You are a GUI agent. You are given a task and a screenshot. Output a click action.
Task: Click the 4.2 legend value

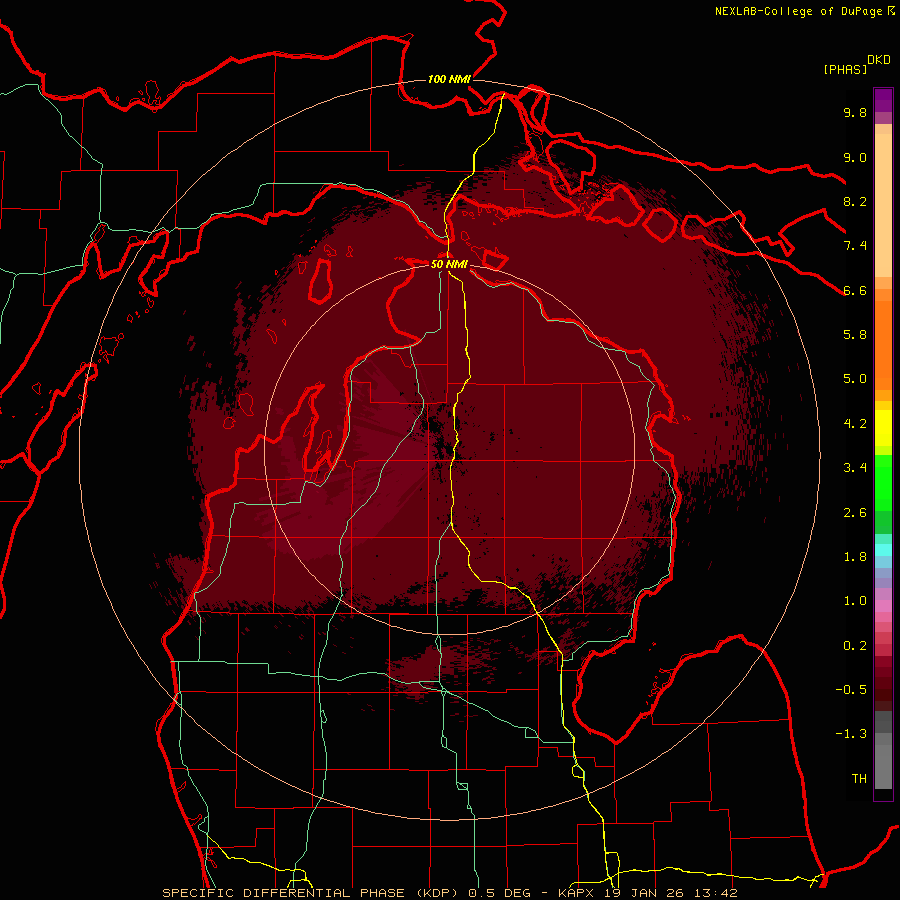click(855, 424)
